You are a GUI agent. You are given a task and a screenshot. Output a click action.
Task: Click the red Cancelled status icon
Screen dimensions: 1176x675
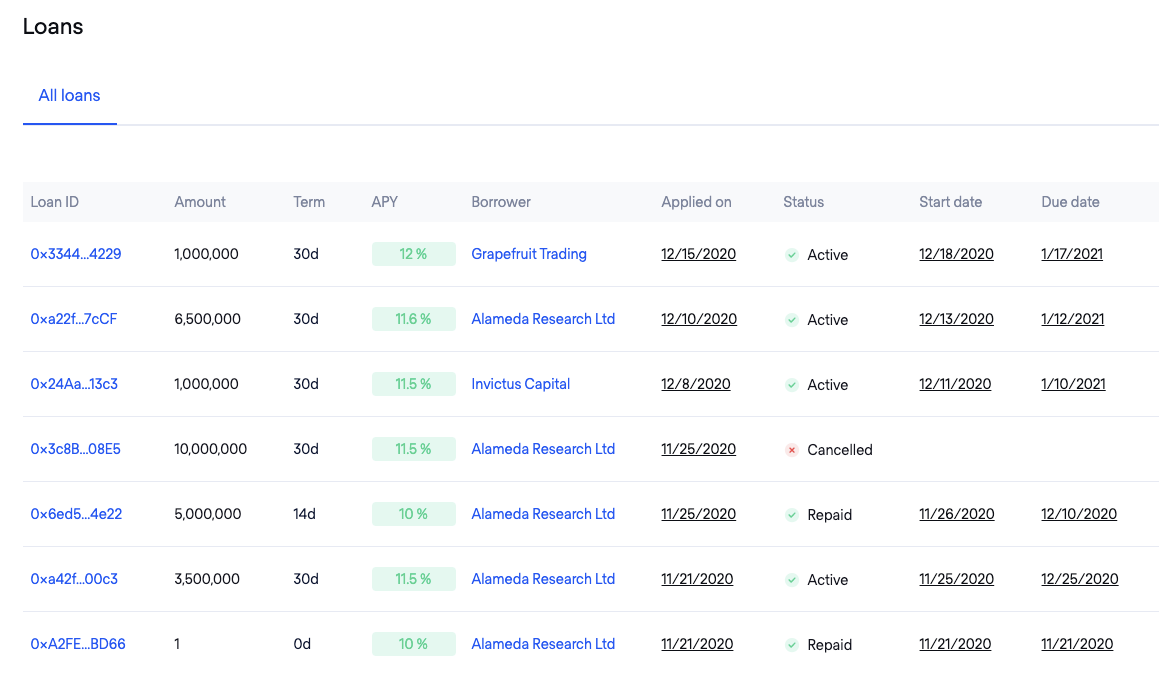tap(791, 450)
